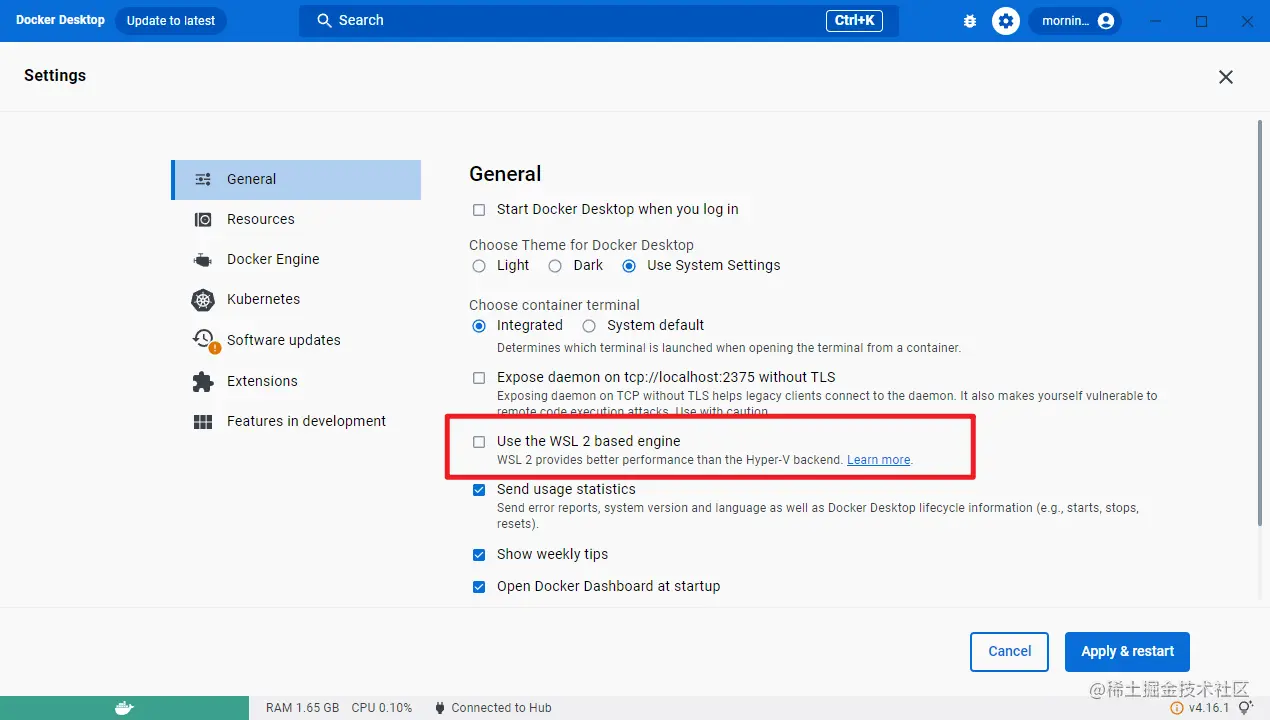Click the lightbulb tips icon in status bar

(x=1245, y=708)
